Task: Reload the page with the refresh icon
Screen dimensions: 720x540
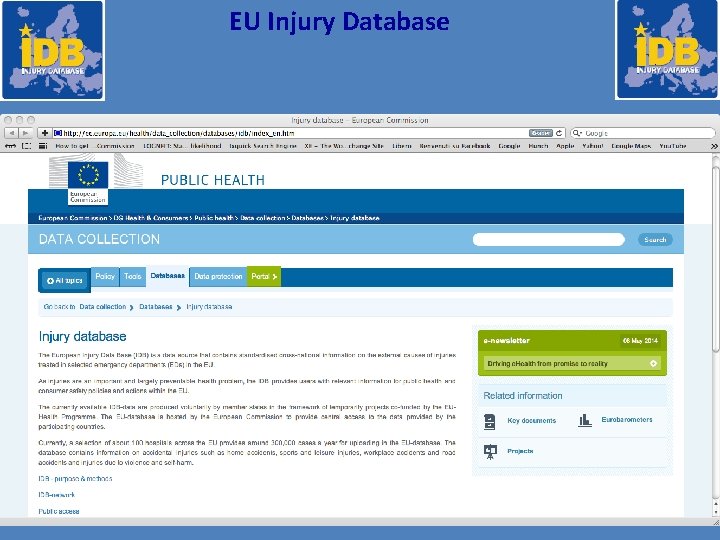Action: [x=559, y=133]
